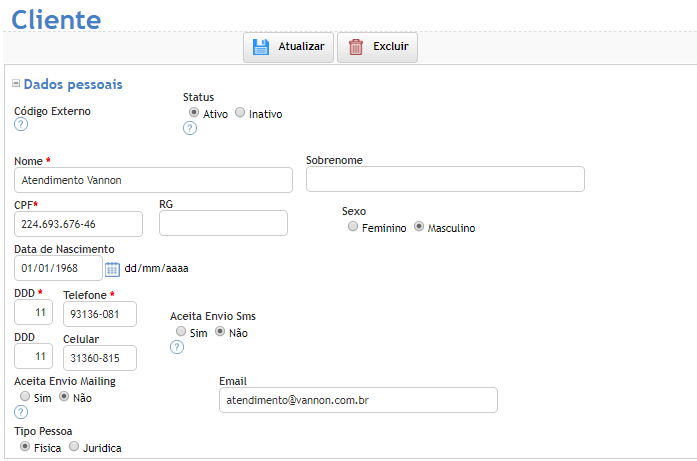The image size is (697, 461).
Task: Click the Atualizar save button
Action: (x=288, y=47)
